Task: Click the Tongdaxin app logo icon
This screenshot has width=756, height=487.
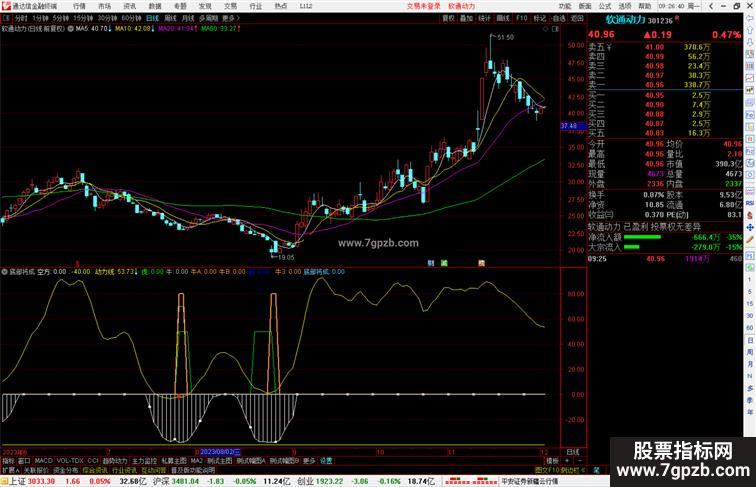Action: 5,6
